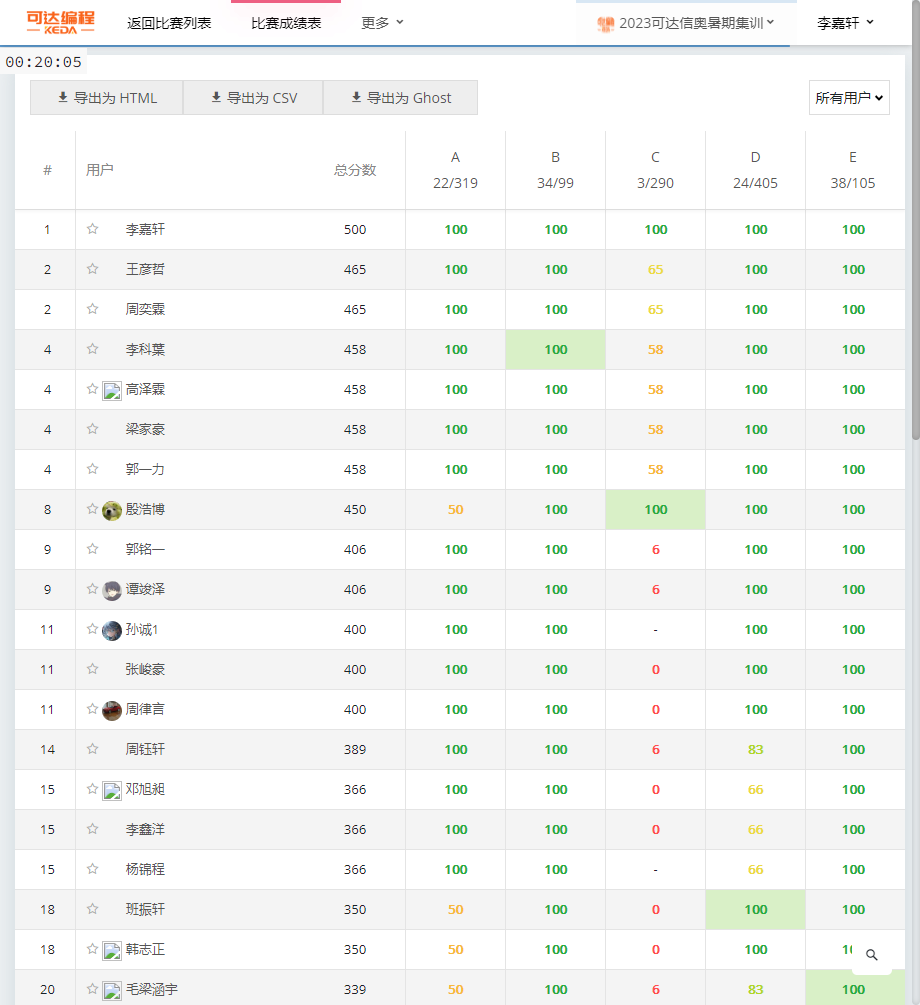The width and height of the screenshot is (920, 1005).
Task: Select the 比赛成绩表 tab
Action: pos(286,23)
